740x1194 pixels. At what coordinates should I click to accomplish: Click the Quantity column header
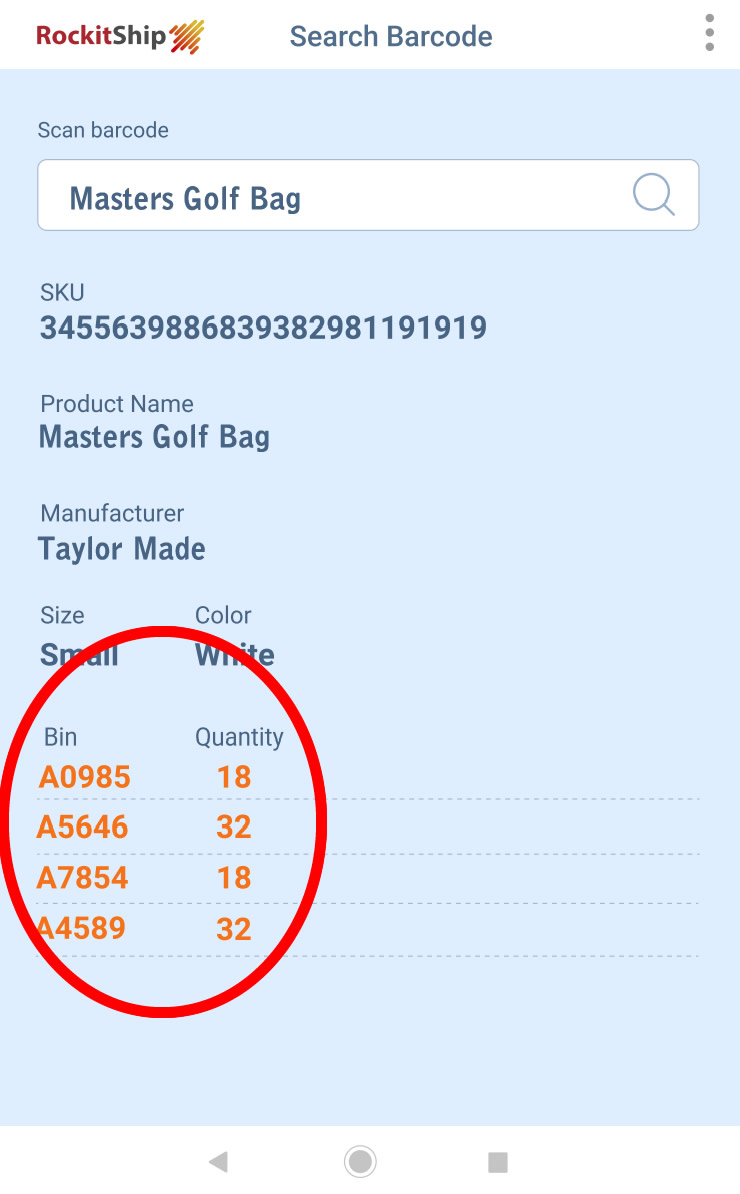tap(239, 737)
